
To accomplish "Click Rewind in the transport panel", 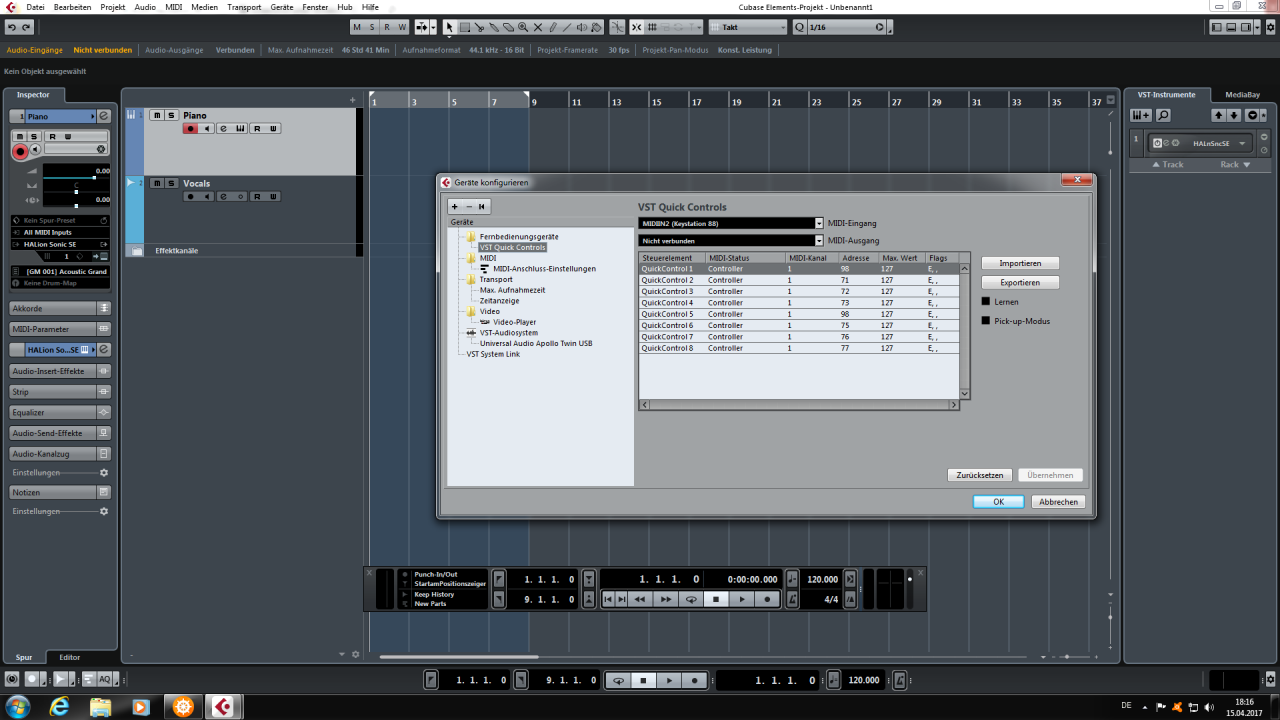I will click(640, 599).
